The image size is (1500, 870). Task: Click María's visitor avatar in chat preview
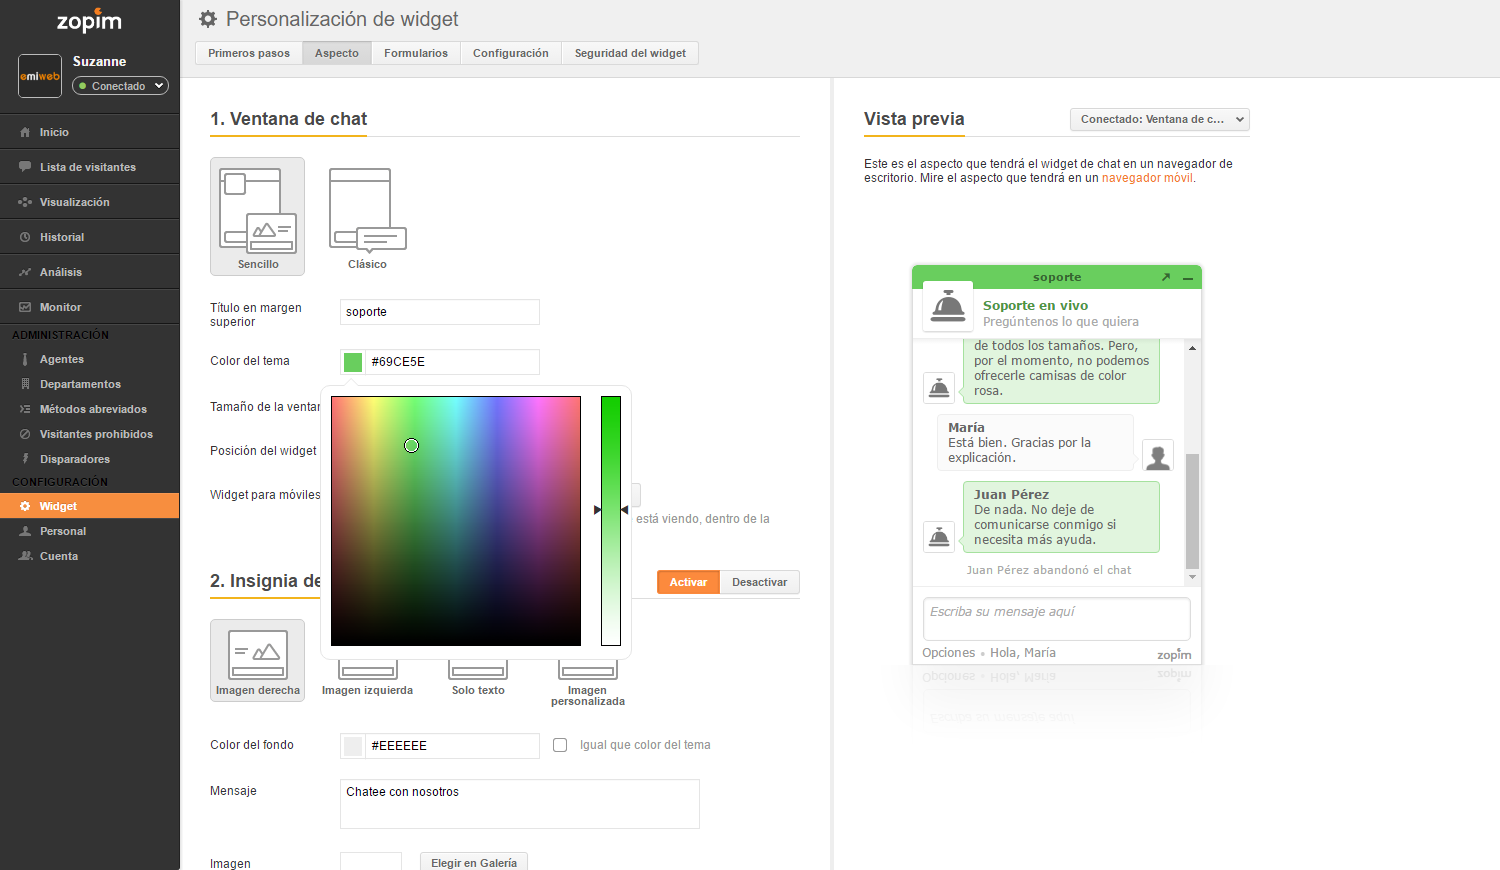click(x=1158, y=456)
